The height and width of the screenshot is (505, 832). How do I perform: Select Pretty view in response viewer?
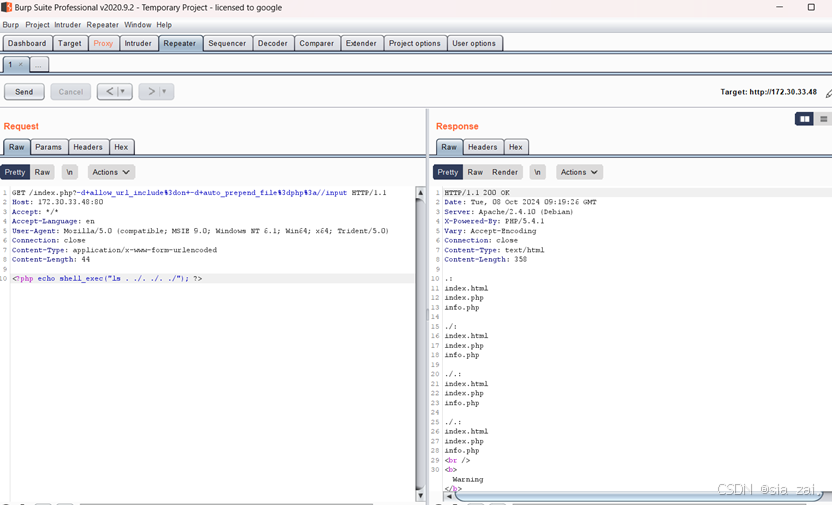448,172
